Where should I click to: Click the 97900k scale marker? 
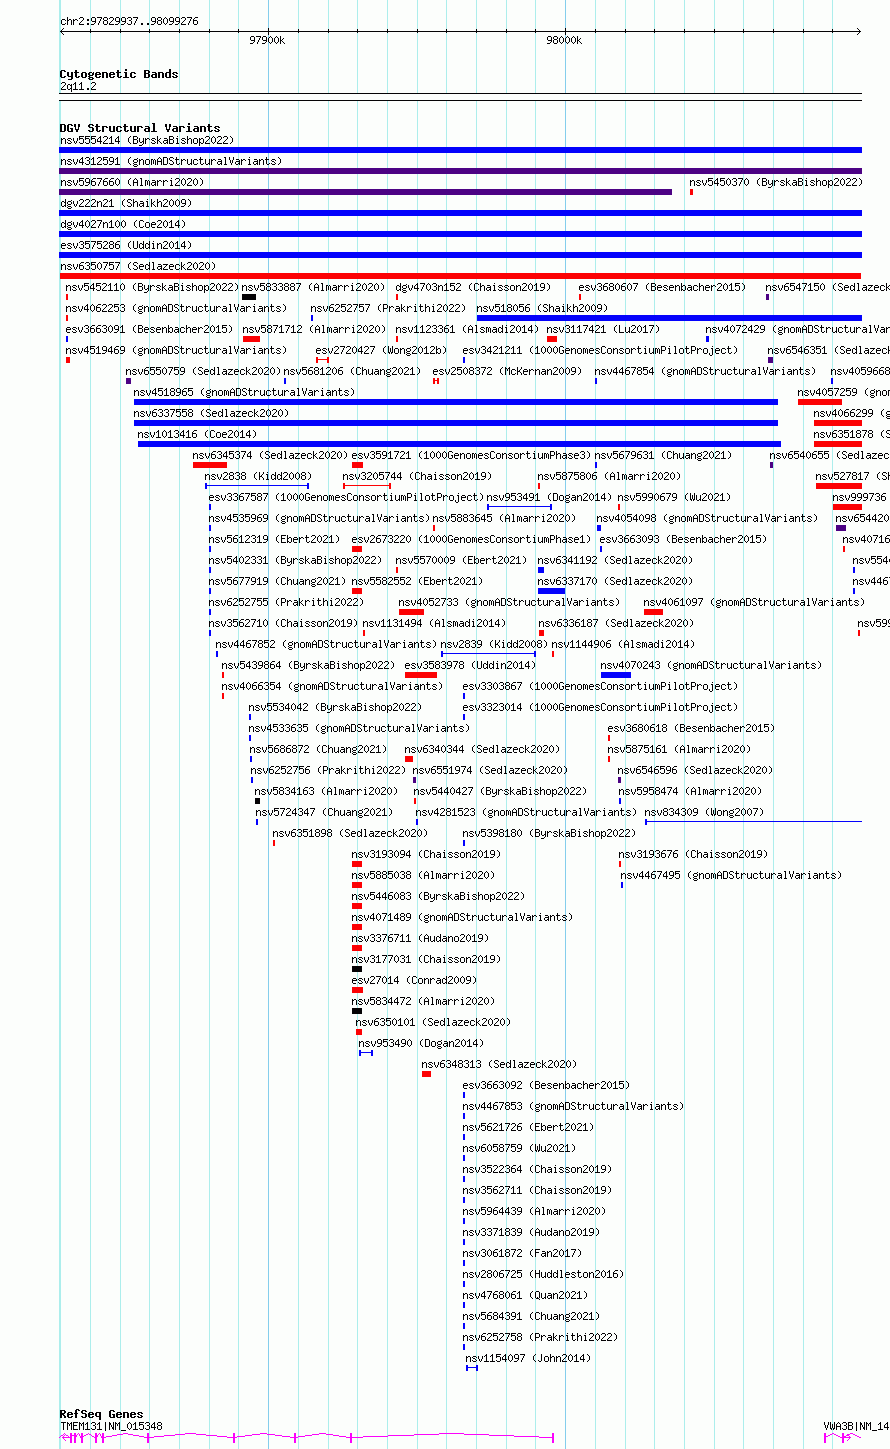pos(267,40)
